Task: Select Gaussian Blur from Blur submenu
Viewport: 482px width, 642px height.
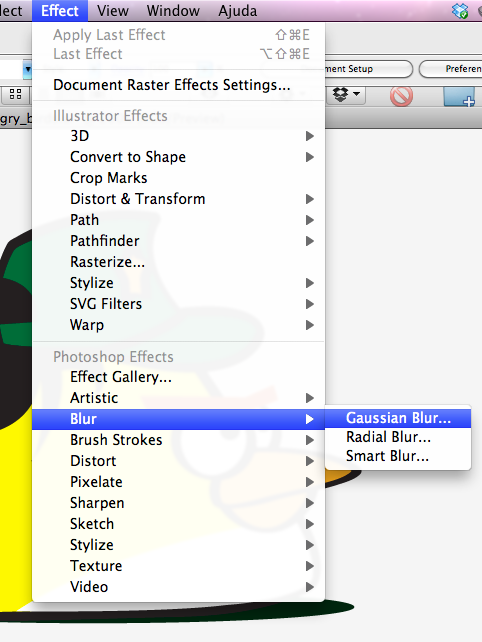Action: [x=398, y=418]
